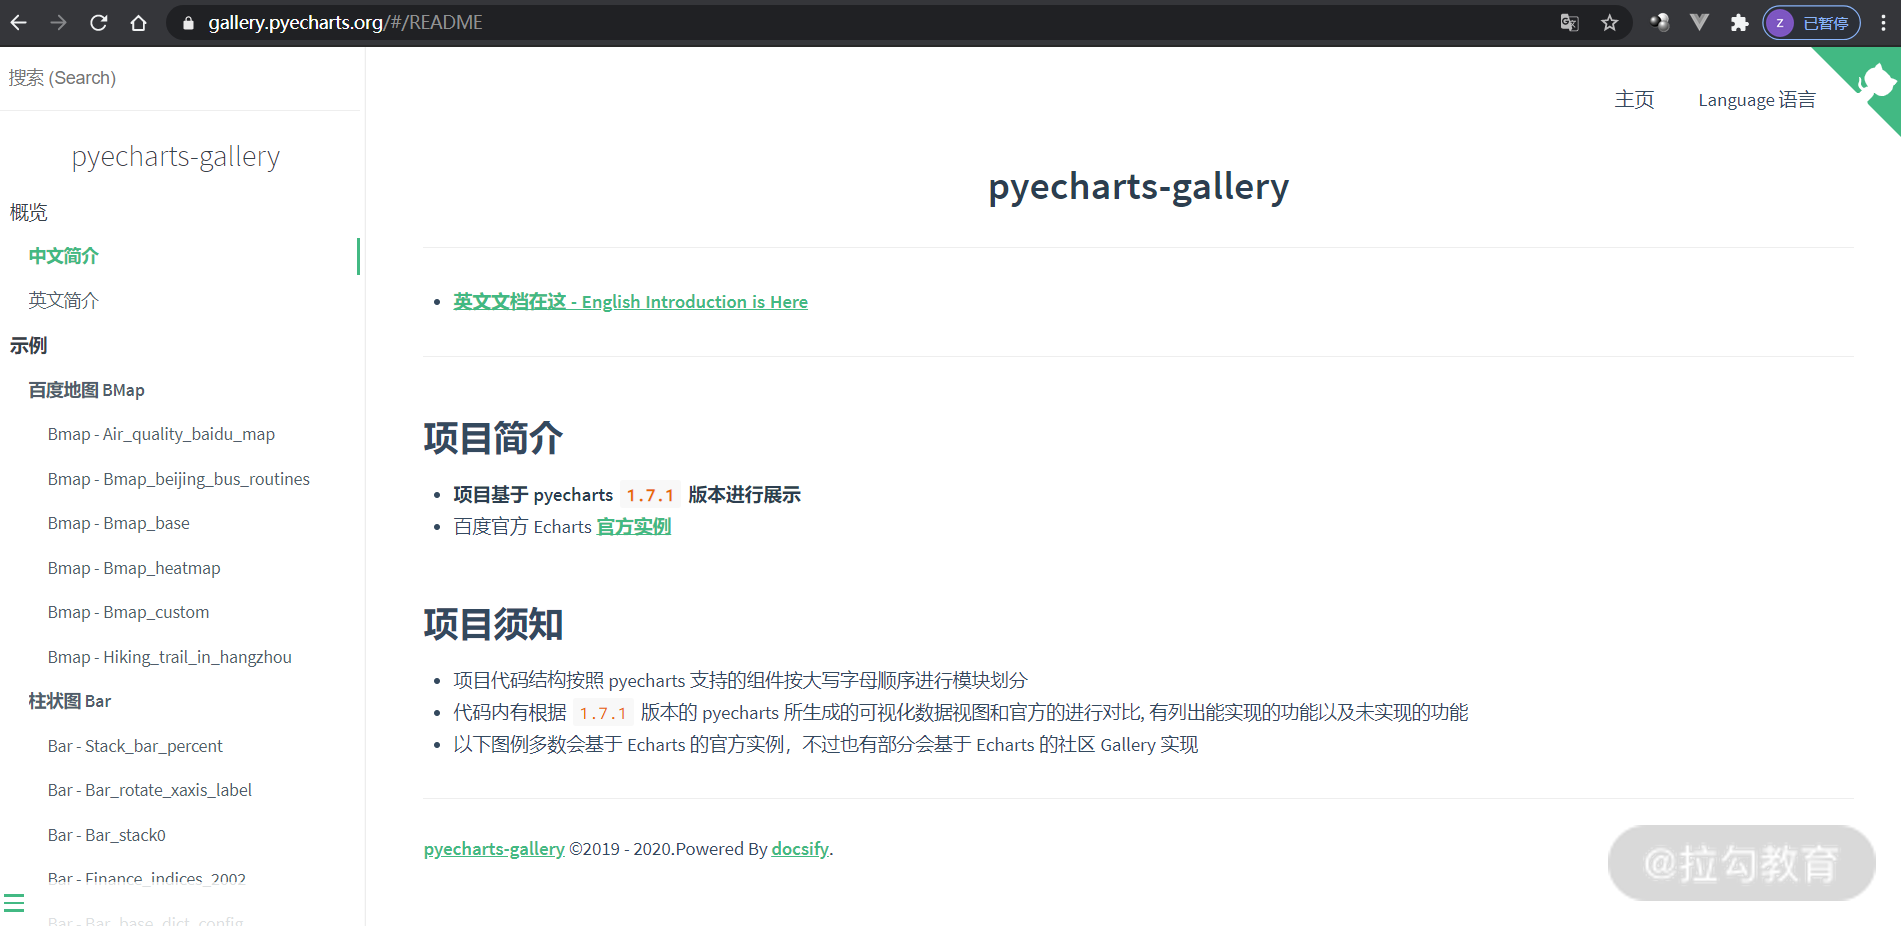Reload the current page
This screenshot has width=1901, height=926.
point(99,22)
